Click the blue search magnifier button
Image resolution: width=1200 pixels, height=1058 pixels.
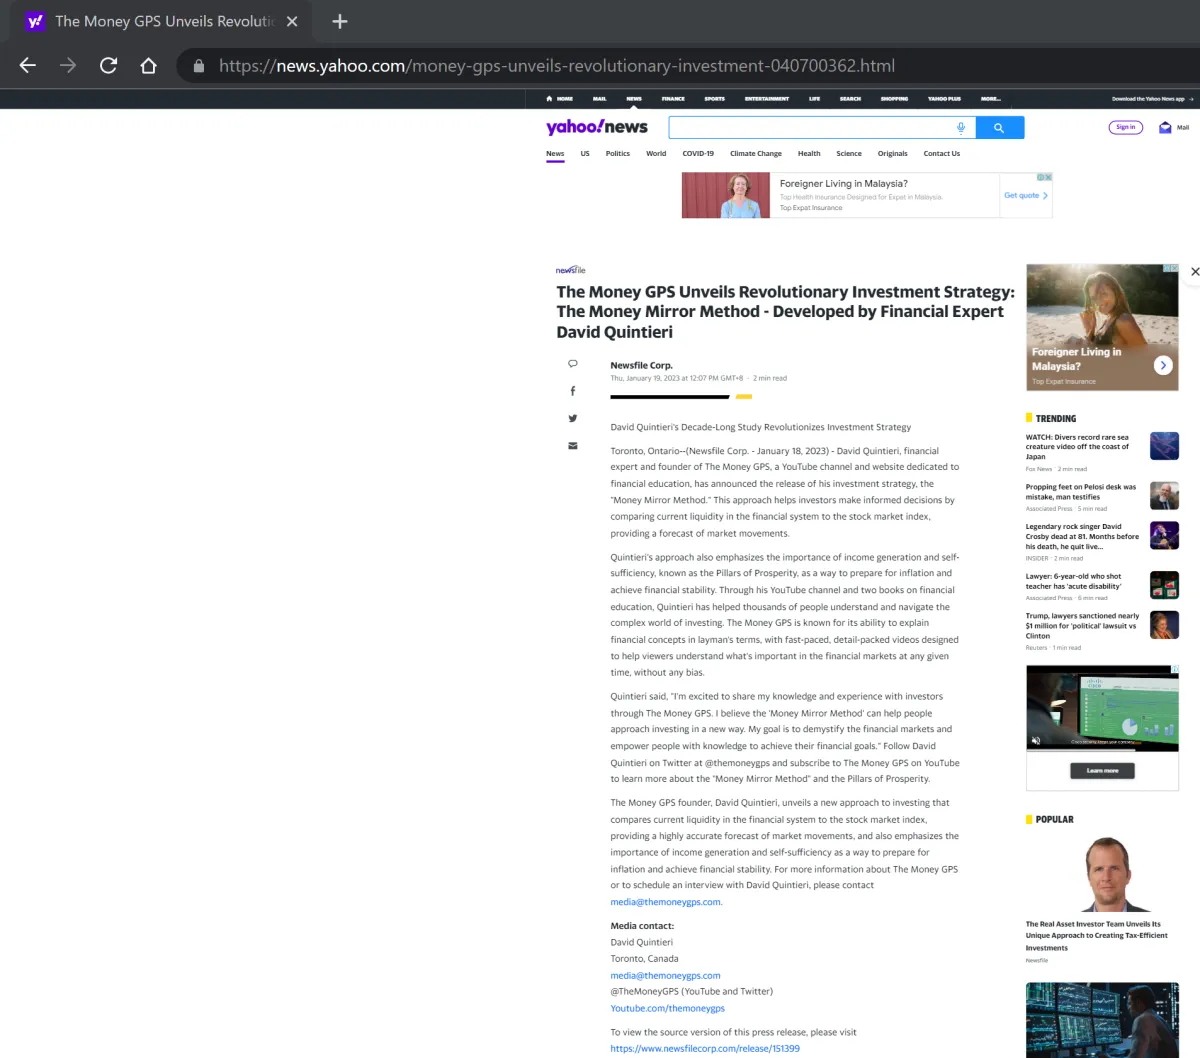[x=998, y=128]
